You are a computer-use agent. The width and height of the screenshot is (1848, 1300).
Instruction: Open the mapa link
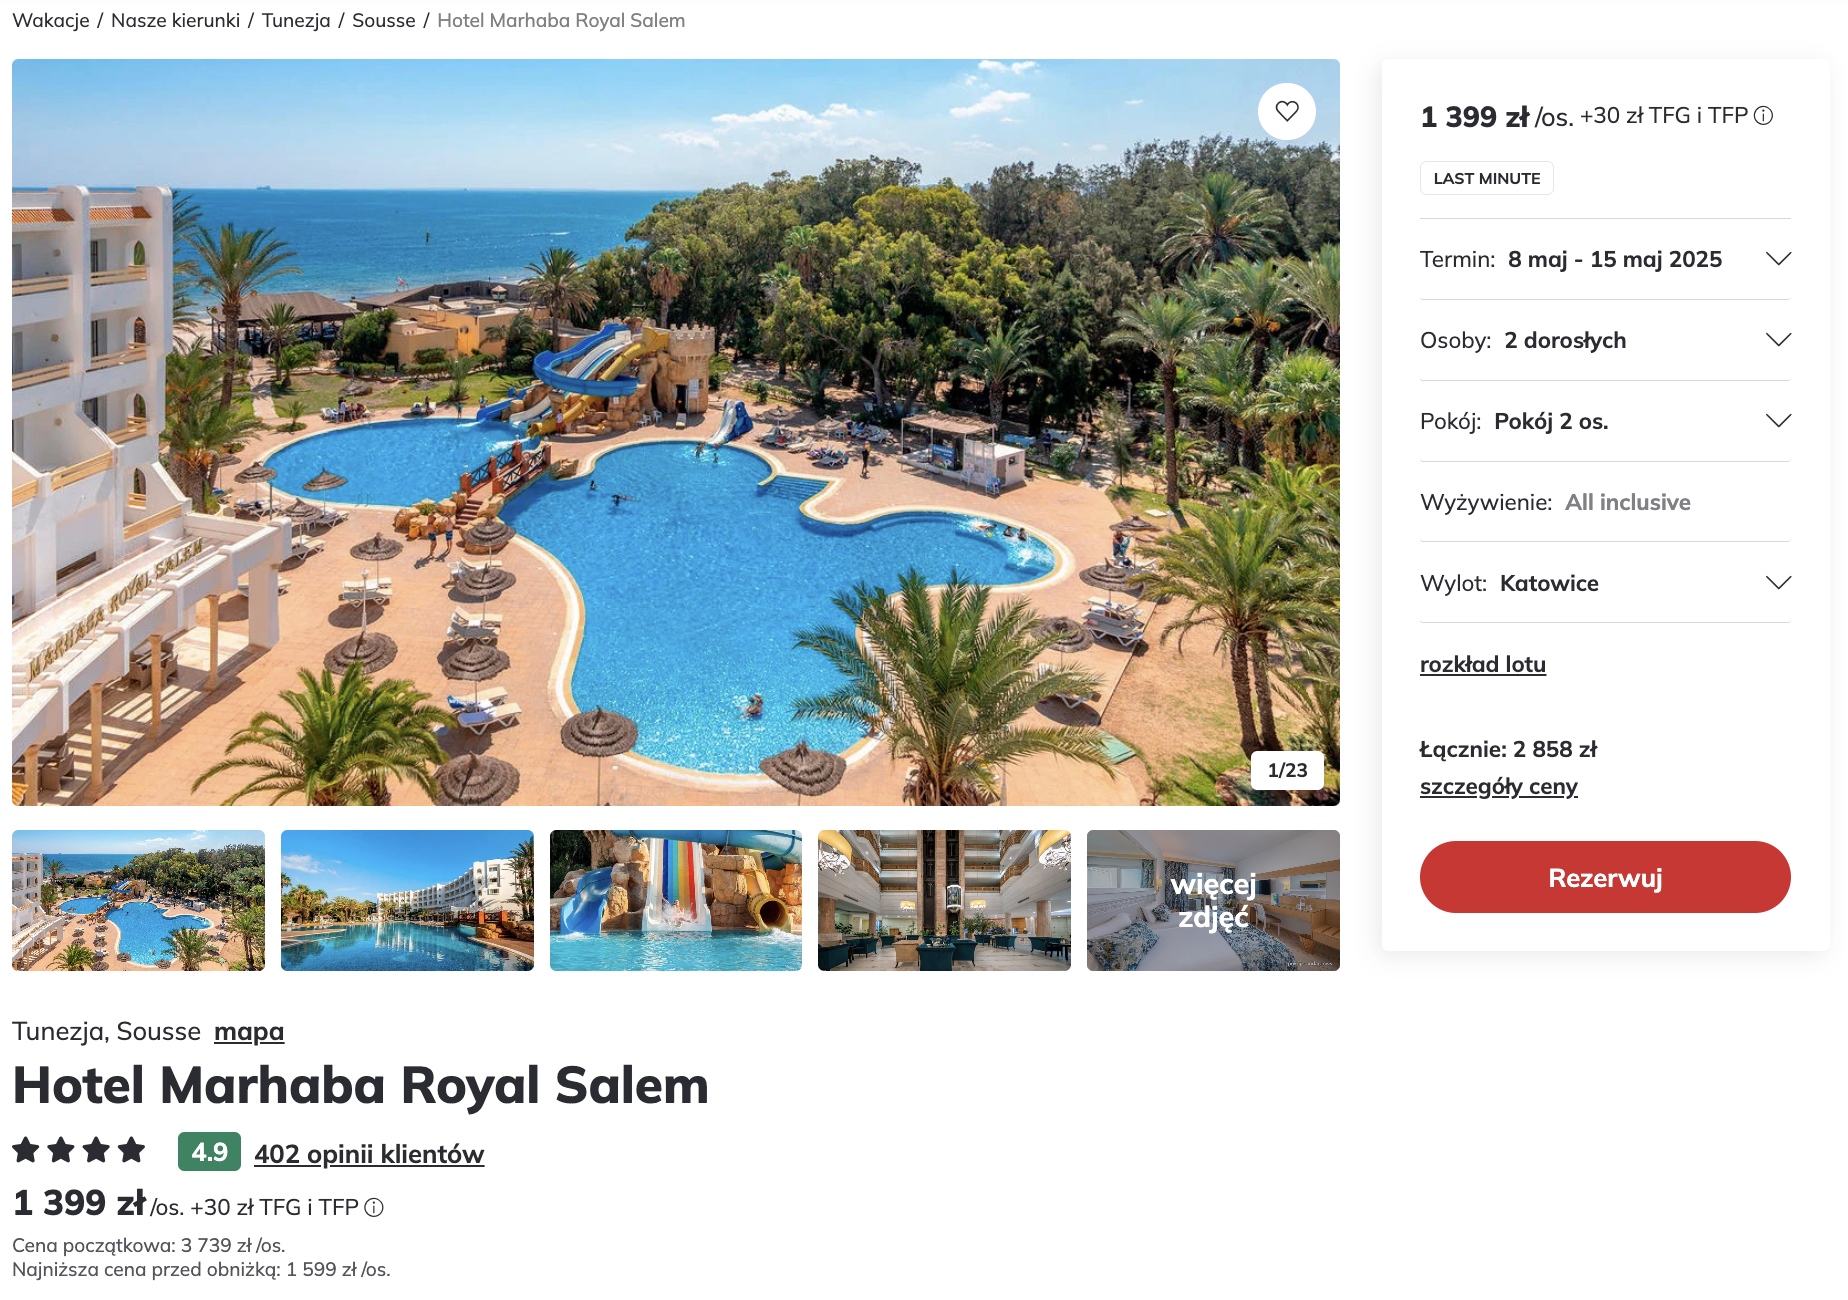(x=249, y=1032)
